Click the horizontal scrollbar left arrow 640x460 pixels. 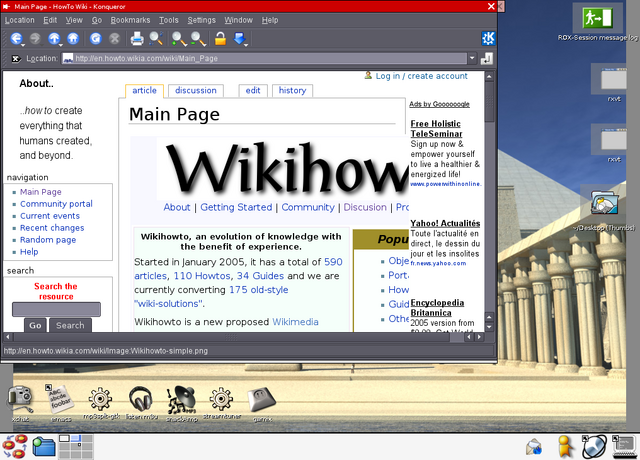[8, 337]
